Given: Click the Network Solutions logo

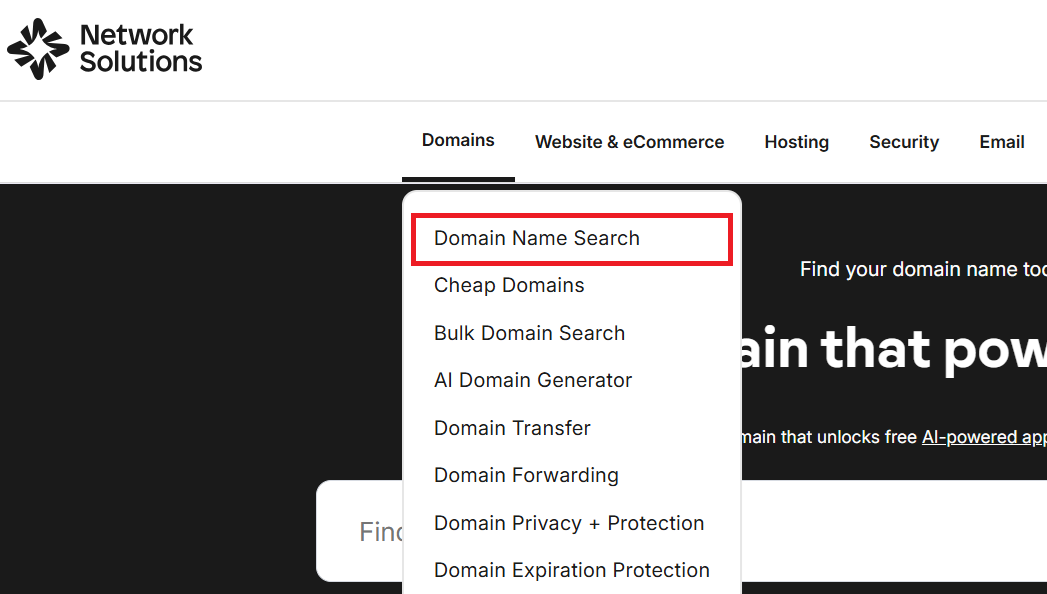Looking at the screenshot, I should (105, 49).
